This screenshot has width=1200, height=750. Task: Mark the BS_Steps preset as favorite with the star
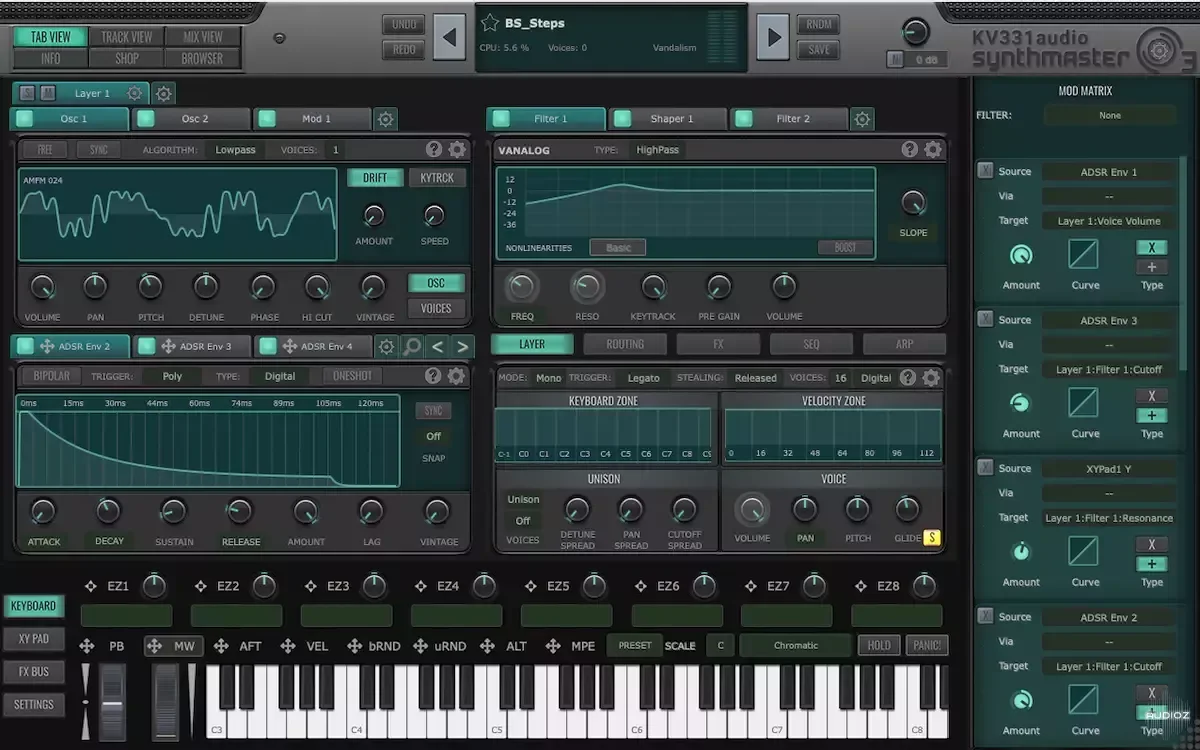tap(490, 23)
